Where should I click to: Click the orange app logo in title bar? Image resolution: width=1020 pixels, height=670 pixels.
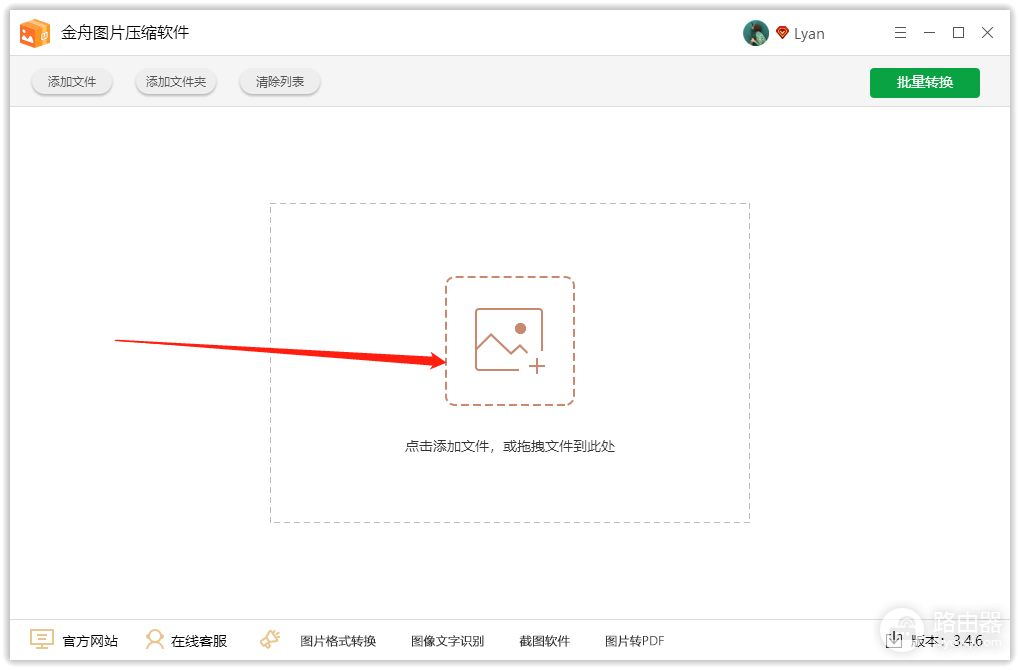[x=35, y=33]
